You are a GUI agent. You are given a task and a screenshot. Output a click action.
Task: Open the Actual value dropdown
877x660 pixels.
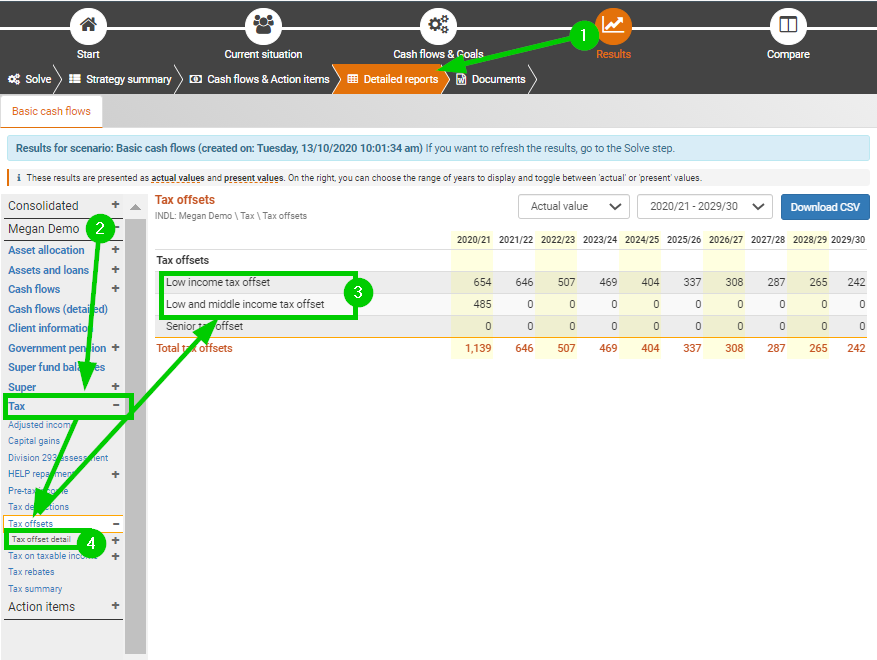(x=573, y=207)
